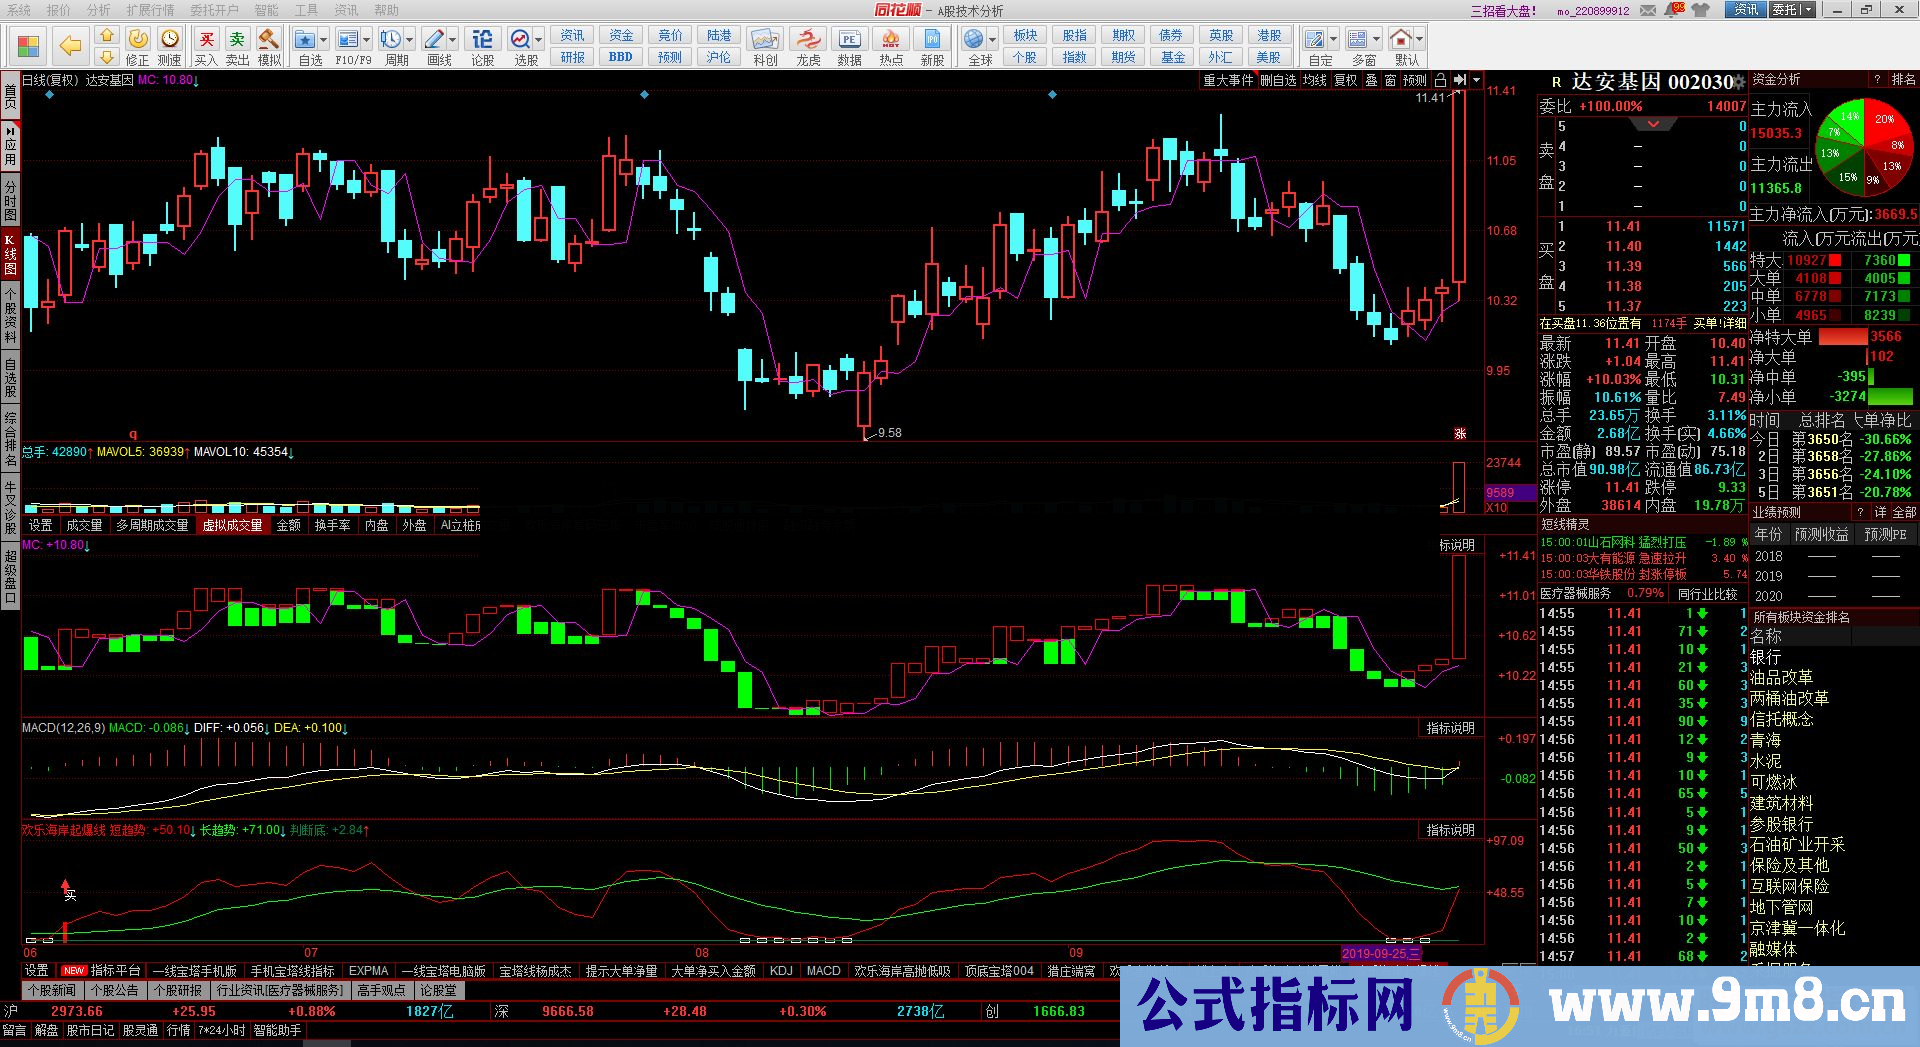This screenshot has width=1920, height=1047.
Task: Click the MACD pane indicator slider area
Action: [x=1449, y=727]
